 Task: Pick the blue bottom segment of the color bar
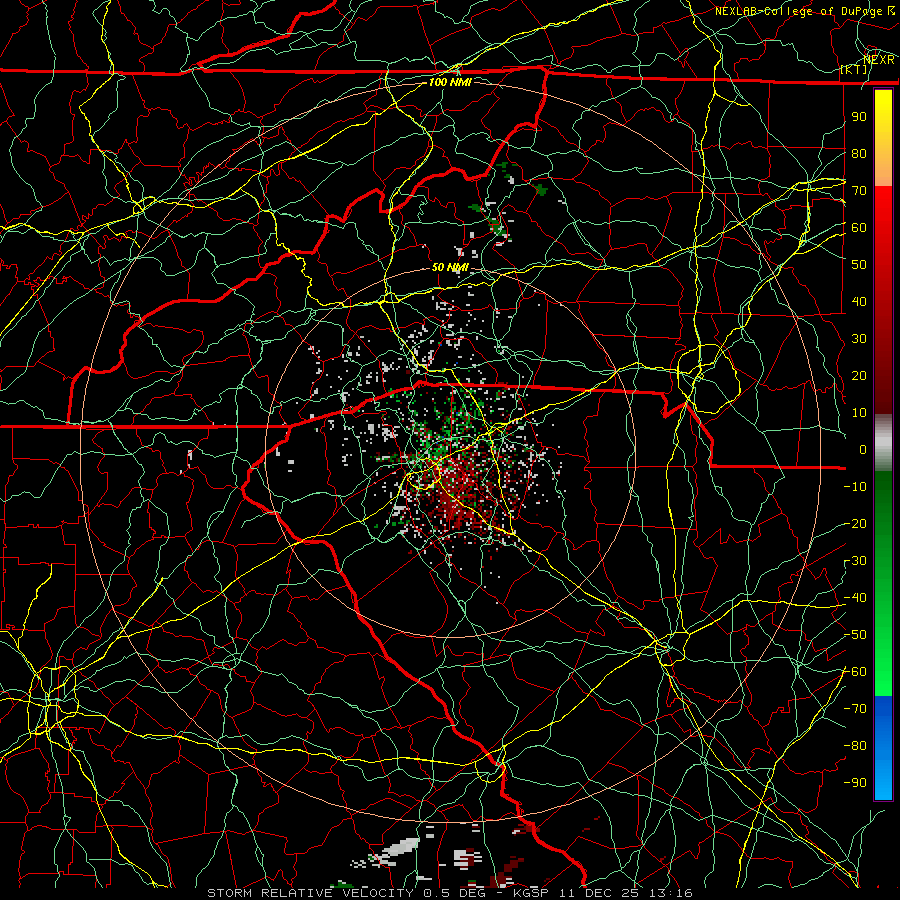click(x=883, y=747)
